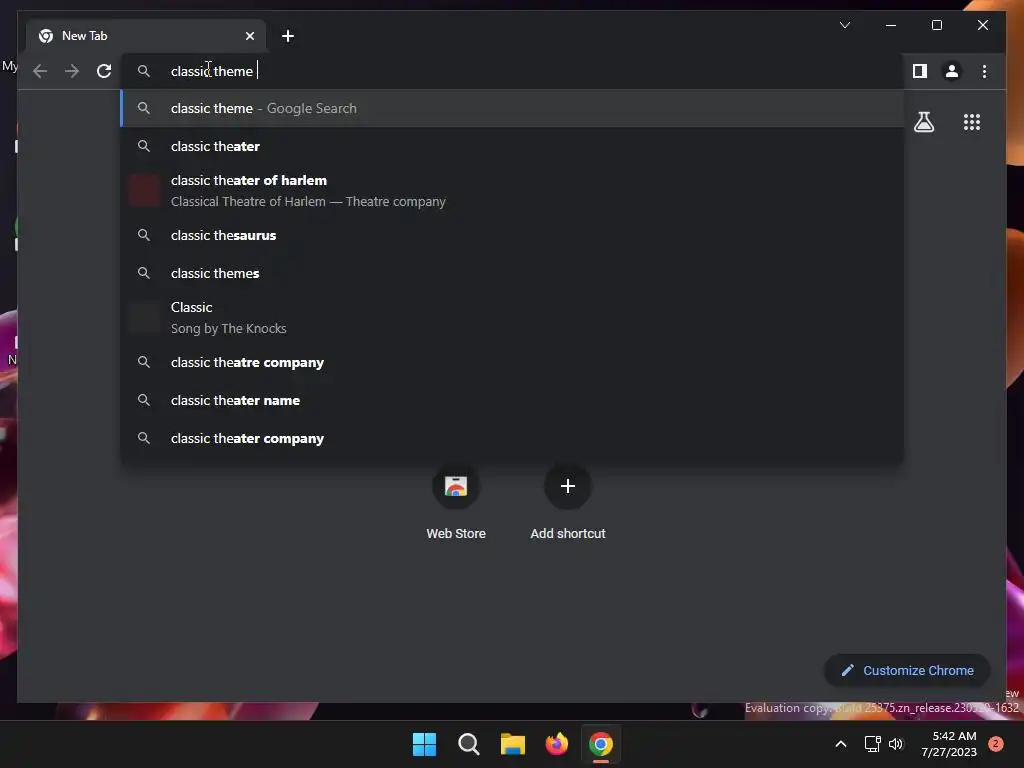Image resolution: width=1024 pixels, height=768 pixels.
Task: Reload the page with the refresh icon
Action: coord(104,71)
